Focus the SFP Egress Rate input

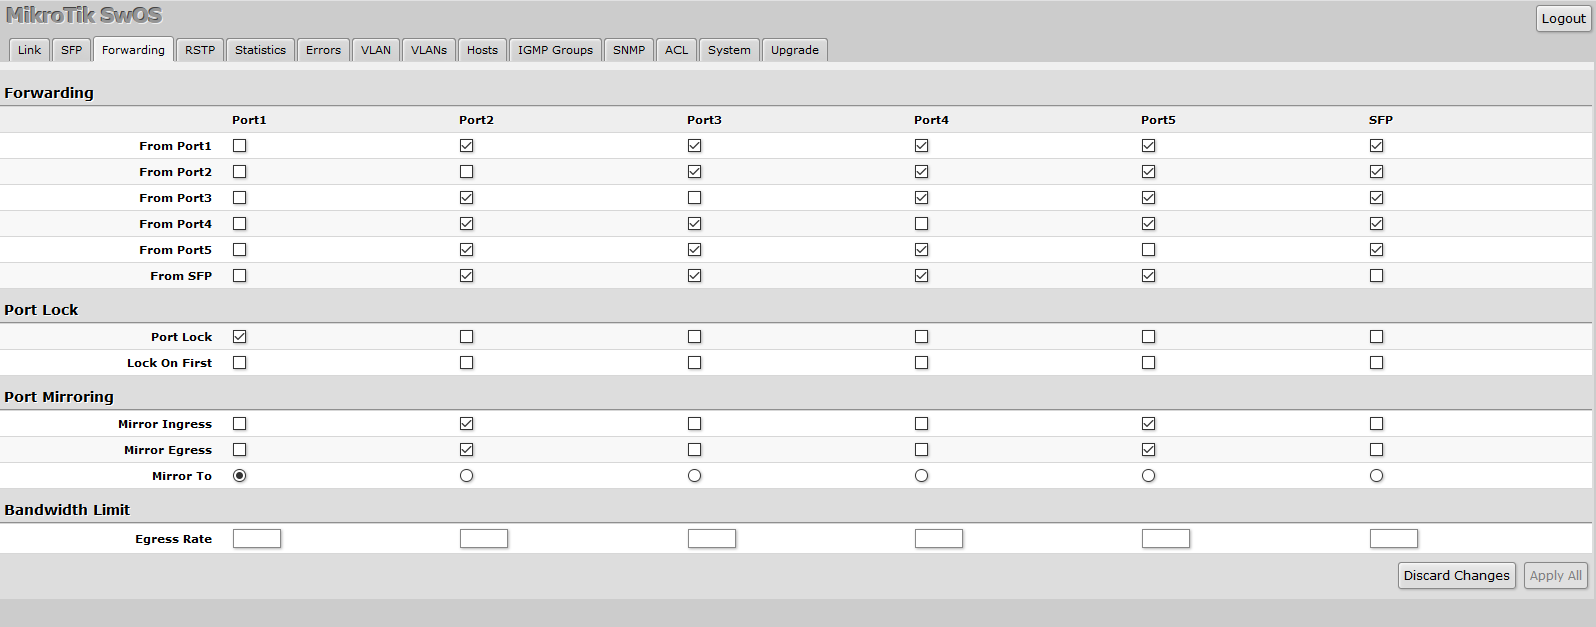tap(1394, 539)
